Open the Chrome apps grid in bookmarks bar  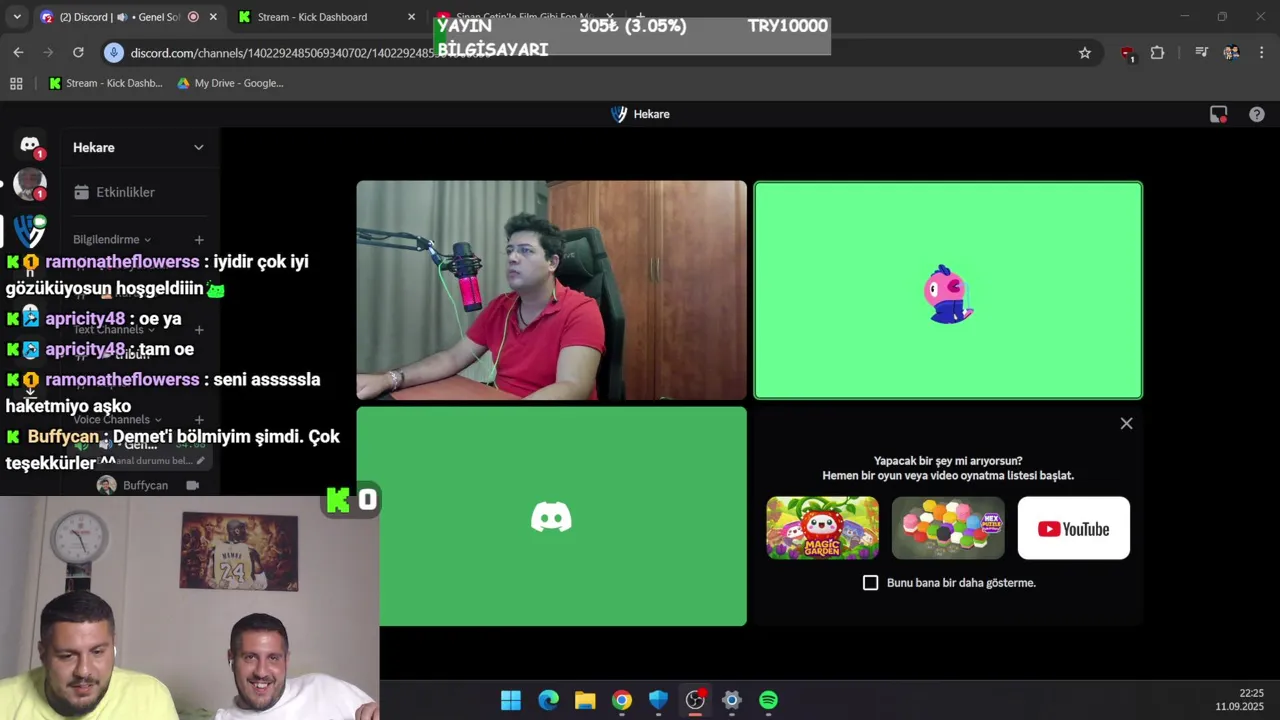click(16, 83)
